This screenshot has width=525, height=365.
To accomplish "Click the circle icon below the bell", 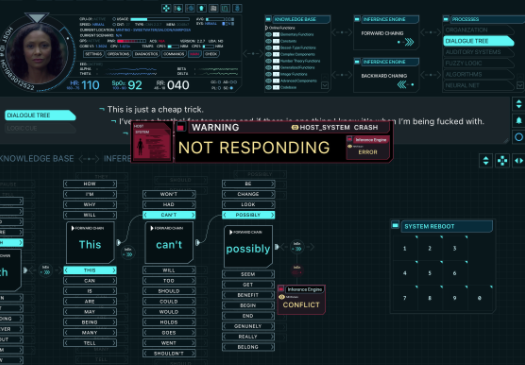I will 519,137.
